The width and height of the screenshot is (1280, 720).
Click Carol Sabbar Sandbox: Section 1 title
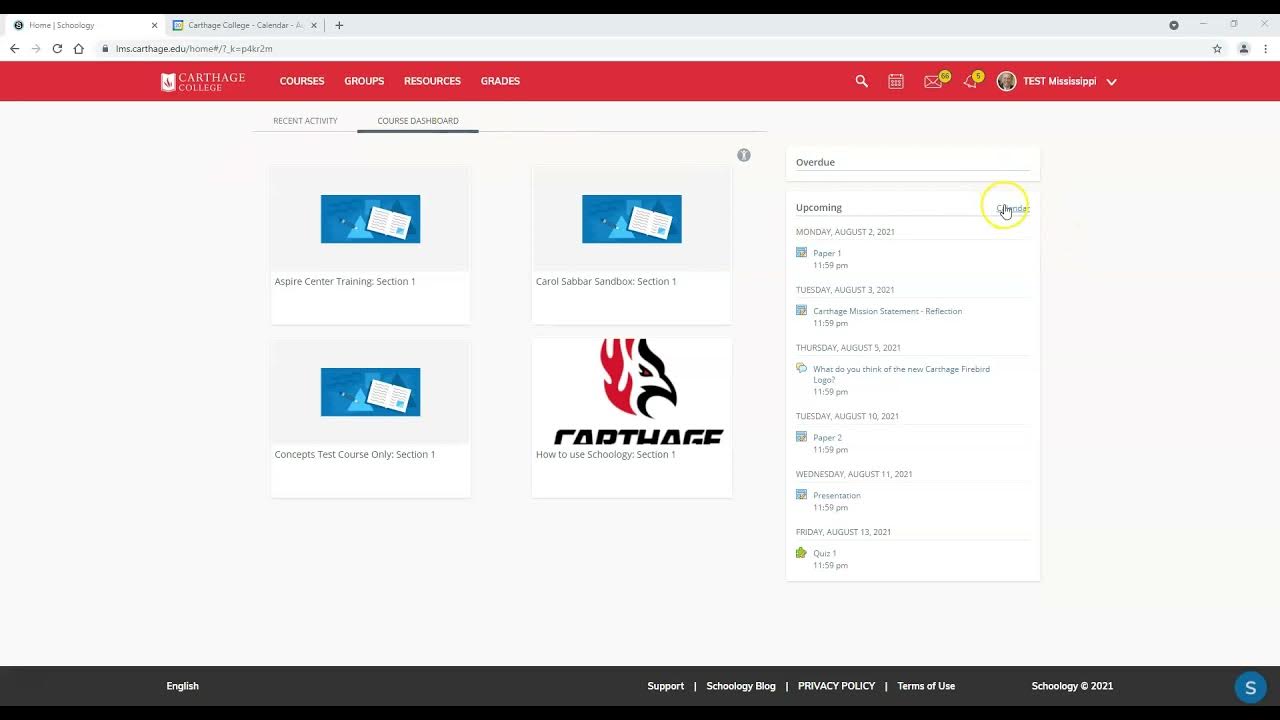click(606, 281)
